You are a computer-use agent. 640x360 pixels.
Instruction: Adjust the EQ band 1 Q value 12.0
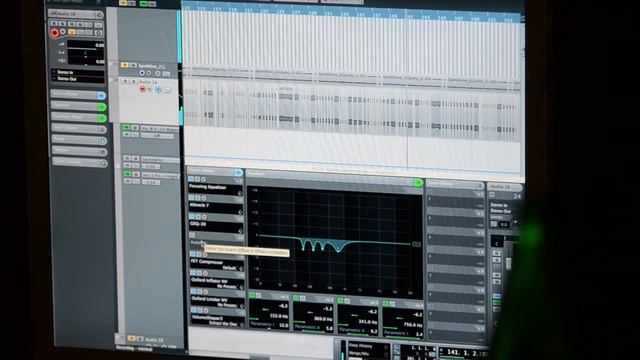click(x=283, y=325)
